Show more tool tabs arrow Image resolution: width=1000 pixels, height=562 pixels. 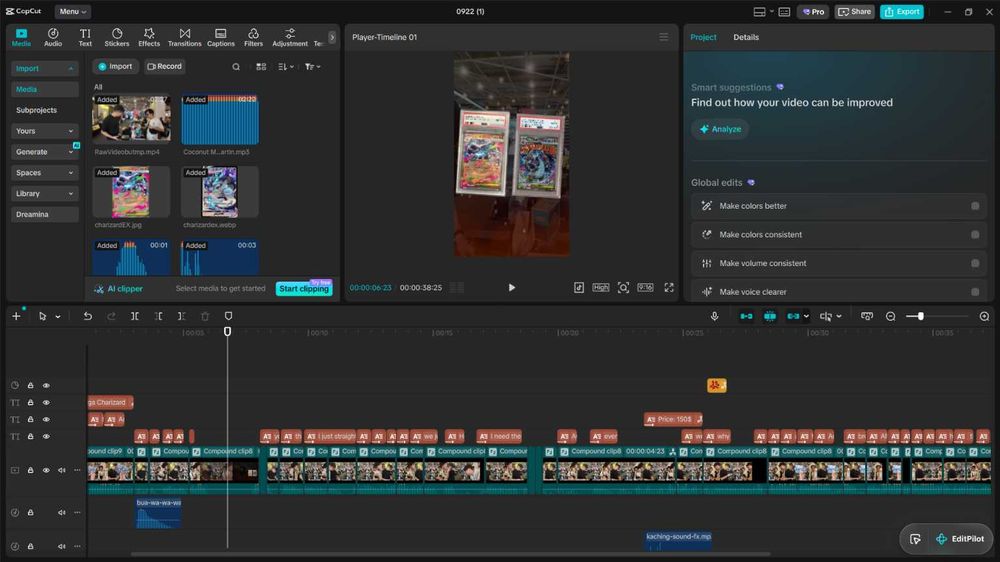(x=332, y=37)
